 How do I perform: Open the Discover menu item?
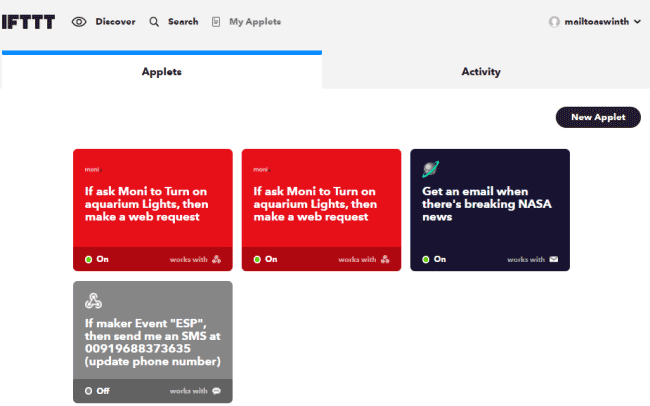[115, 22]
